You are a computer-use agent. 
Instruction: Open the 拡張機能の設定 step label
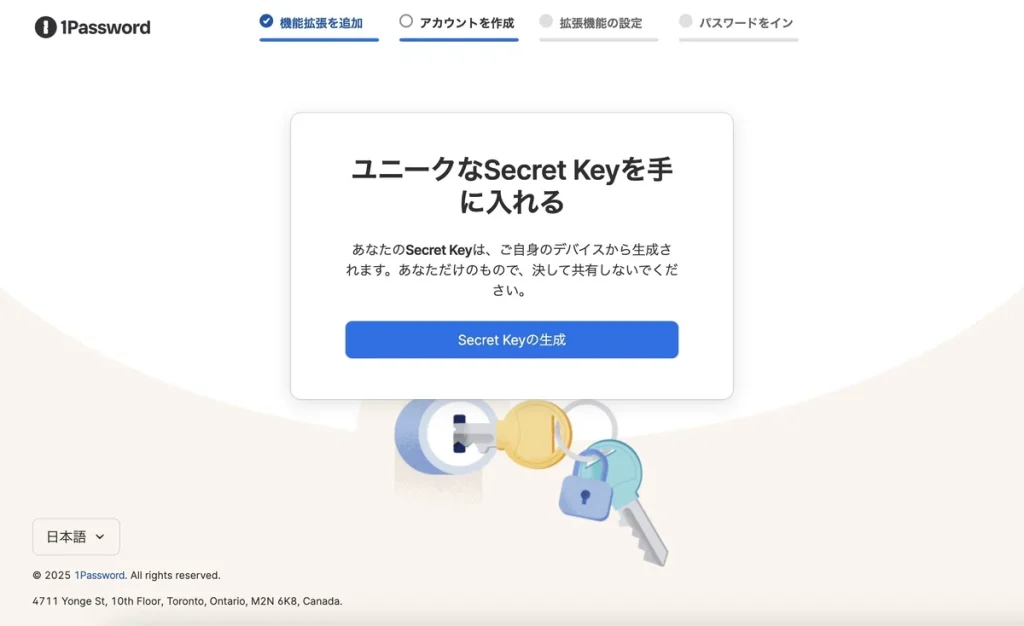pyautogui.click(x=600, y=23)
